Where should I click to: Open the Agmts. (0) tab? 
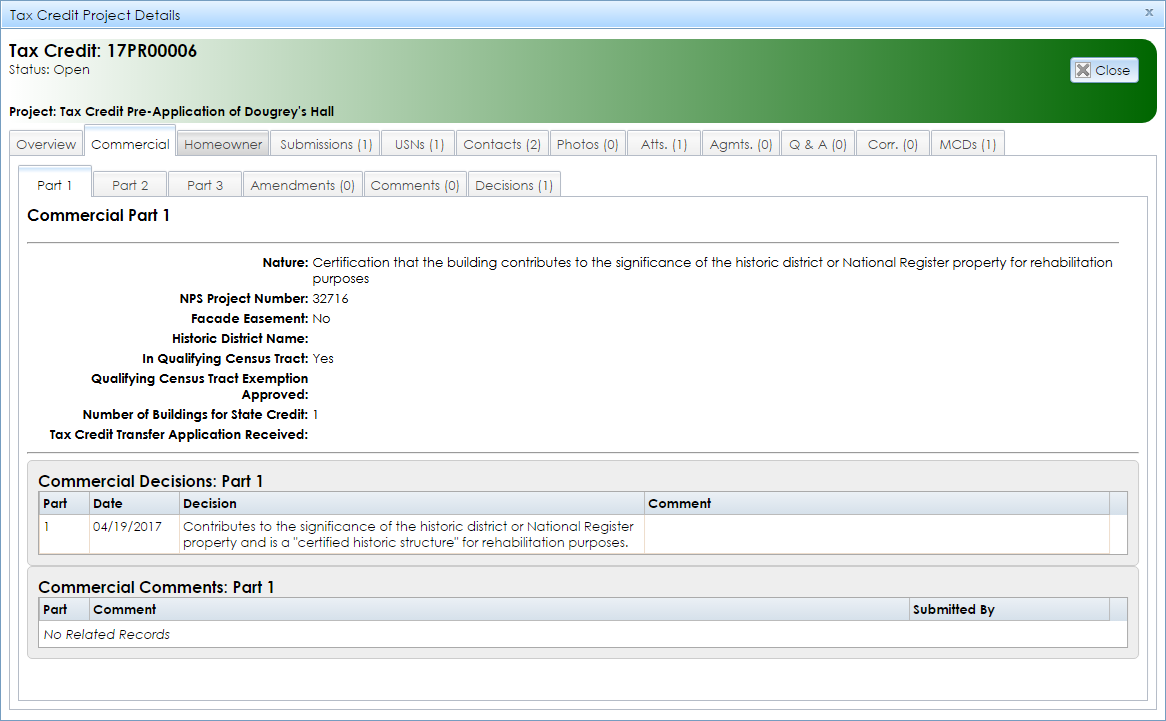740,143
